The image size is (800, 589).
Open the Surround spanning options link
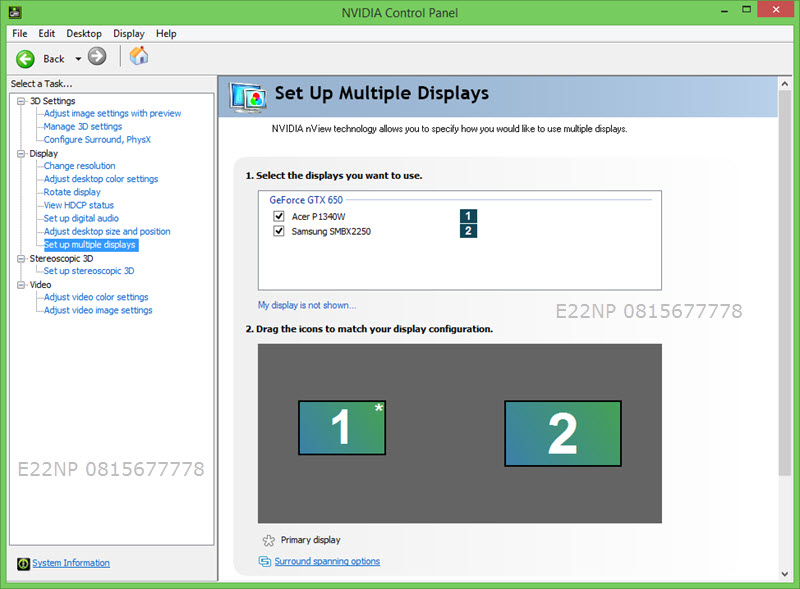pos(327,561)
